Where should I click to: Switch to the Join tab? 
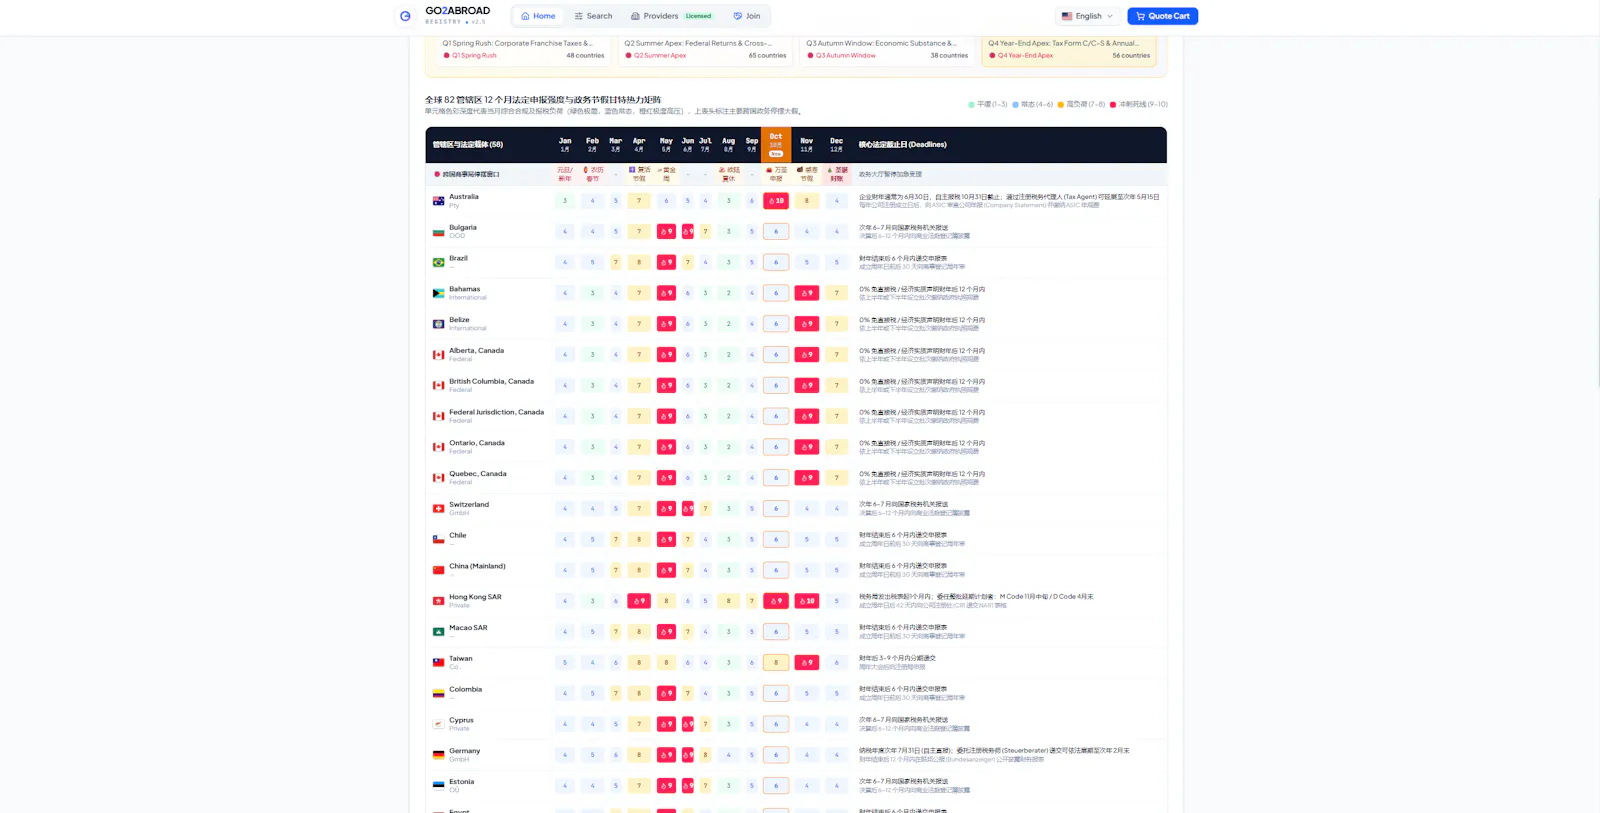tap(747, 16)
